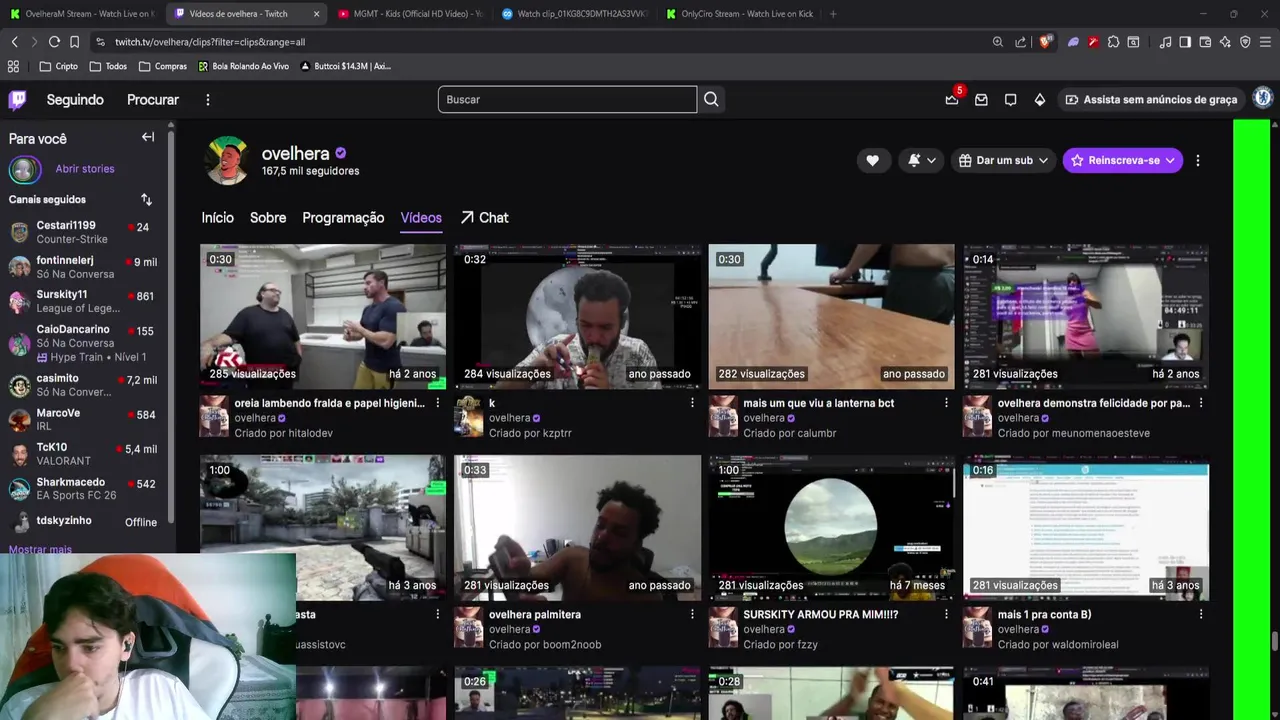The image size is (1280, 720).
Task: Open channel options three-dot menu beside Reinscreva-se
Action: point(1198,160)
